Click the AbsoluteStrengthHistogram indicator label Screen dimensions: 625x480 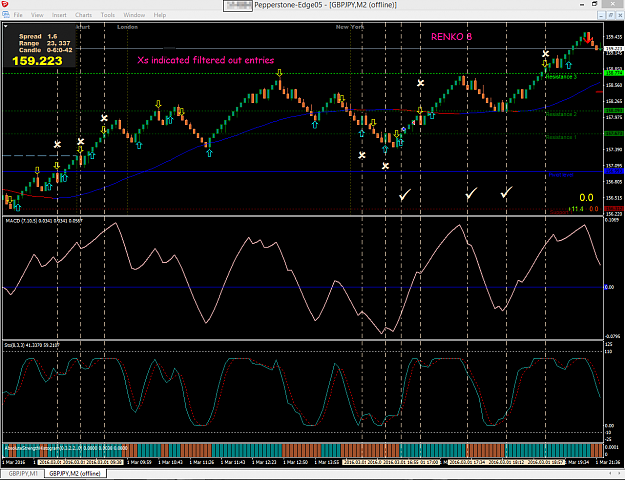coord(66,448)
